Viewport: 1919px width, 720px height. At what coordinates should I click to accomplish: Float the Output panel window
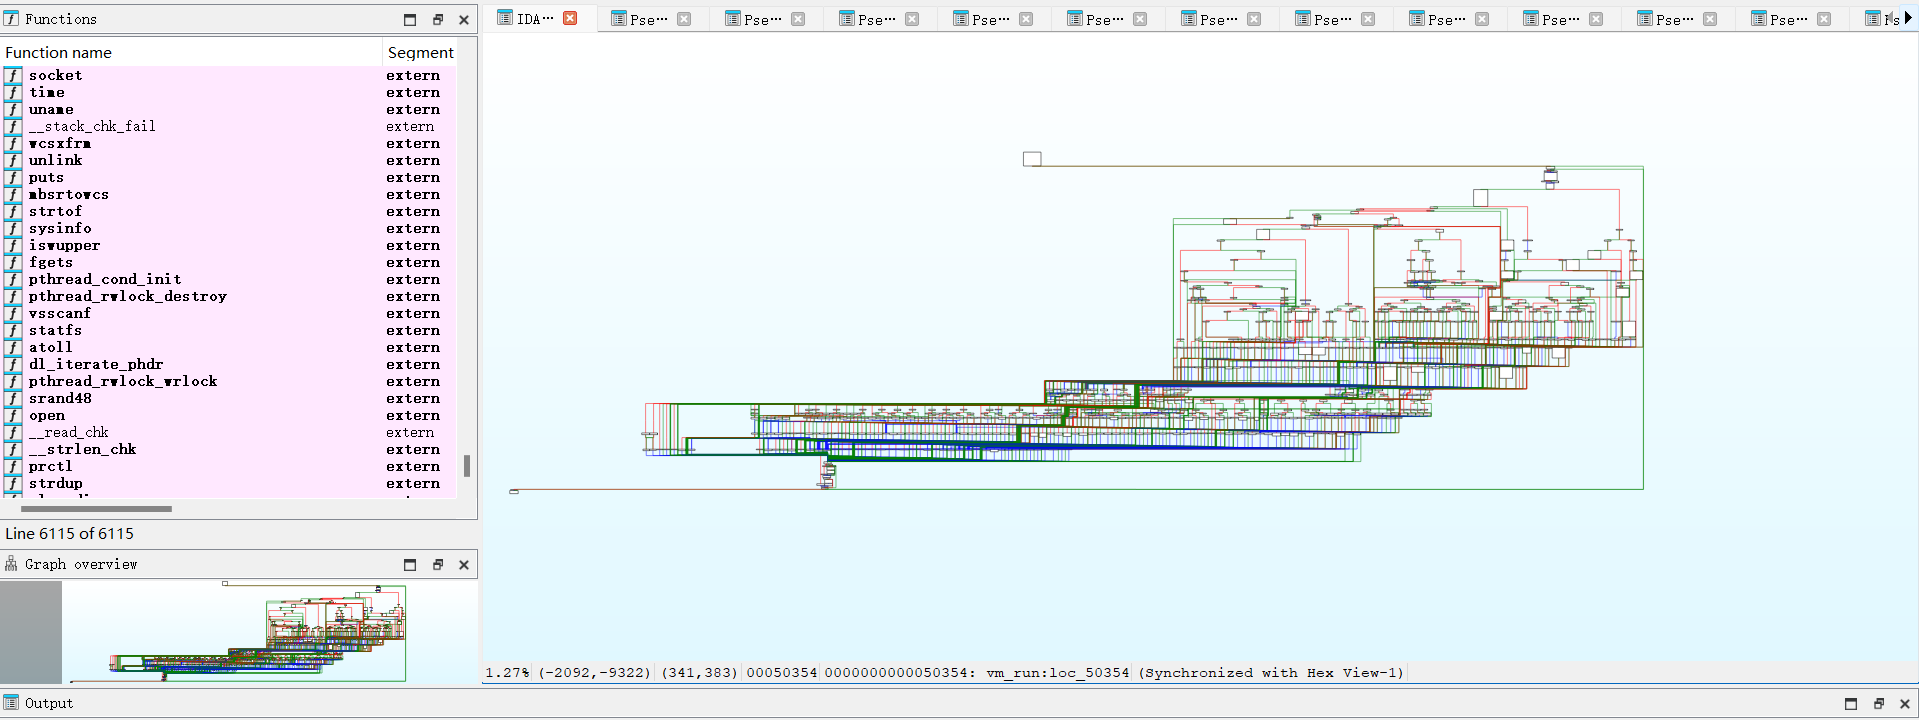1879,703
